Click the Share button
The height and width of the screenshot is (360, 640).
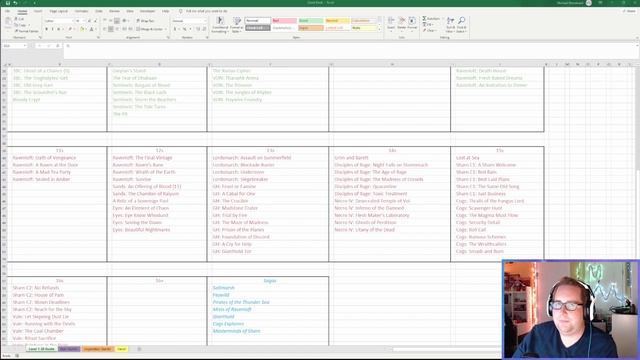coord(629,11)
